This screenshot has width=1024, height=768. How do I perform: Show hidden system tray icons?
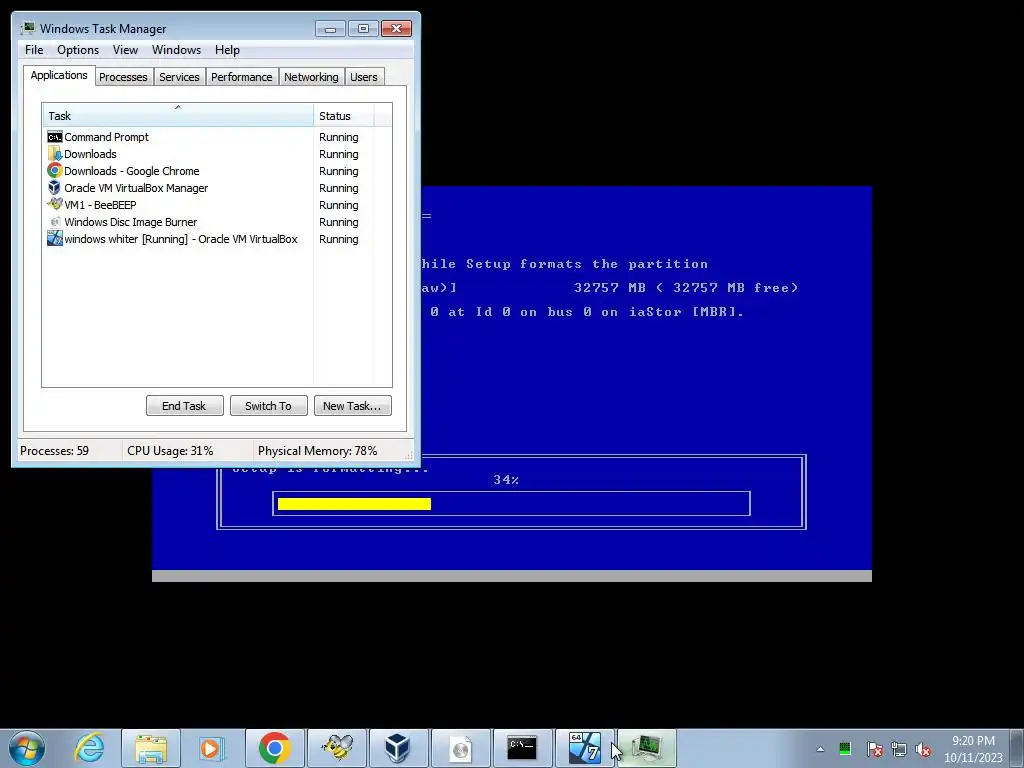820,749
